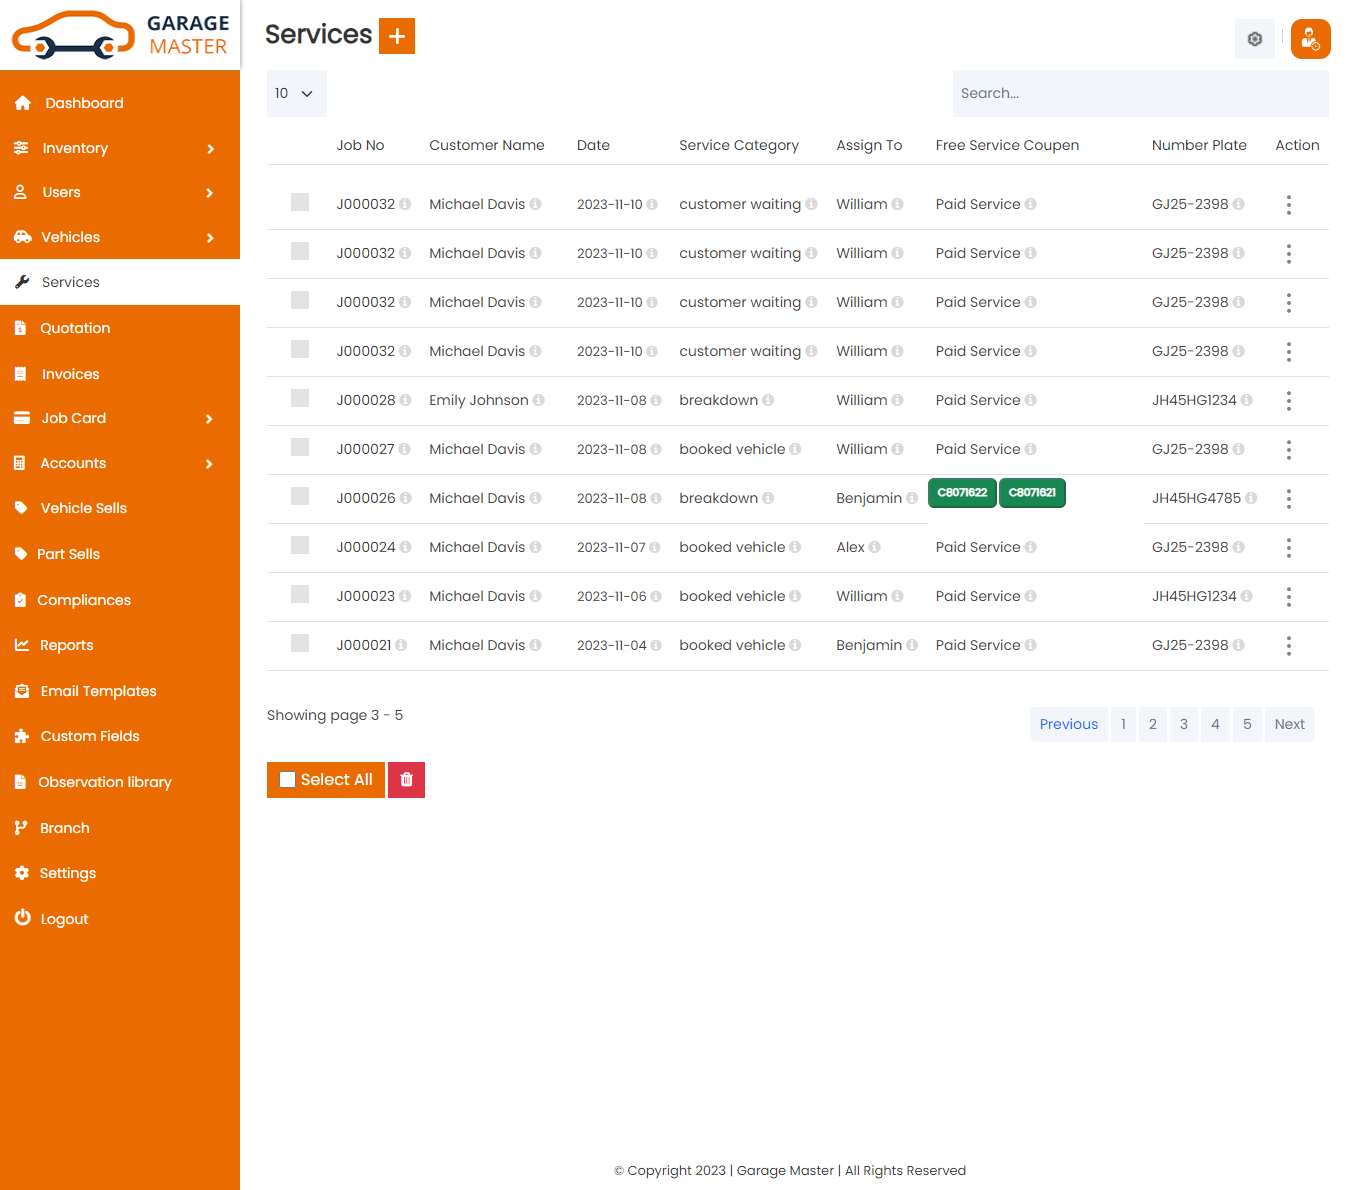1366x1190 pixels.
Task: Open the rows per page dropdown
Action: click(296, 93)
